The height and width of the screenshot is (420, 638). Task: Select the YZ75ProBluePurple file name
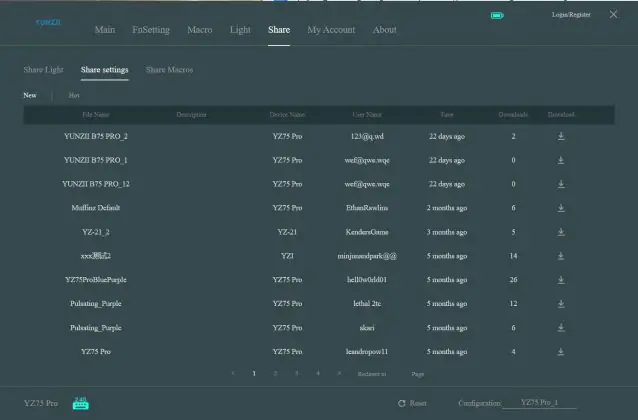[x=96, y=280]
